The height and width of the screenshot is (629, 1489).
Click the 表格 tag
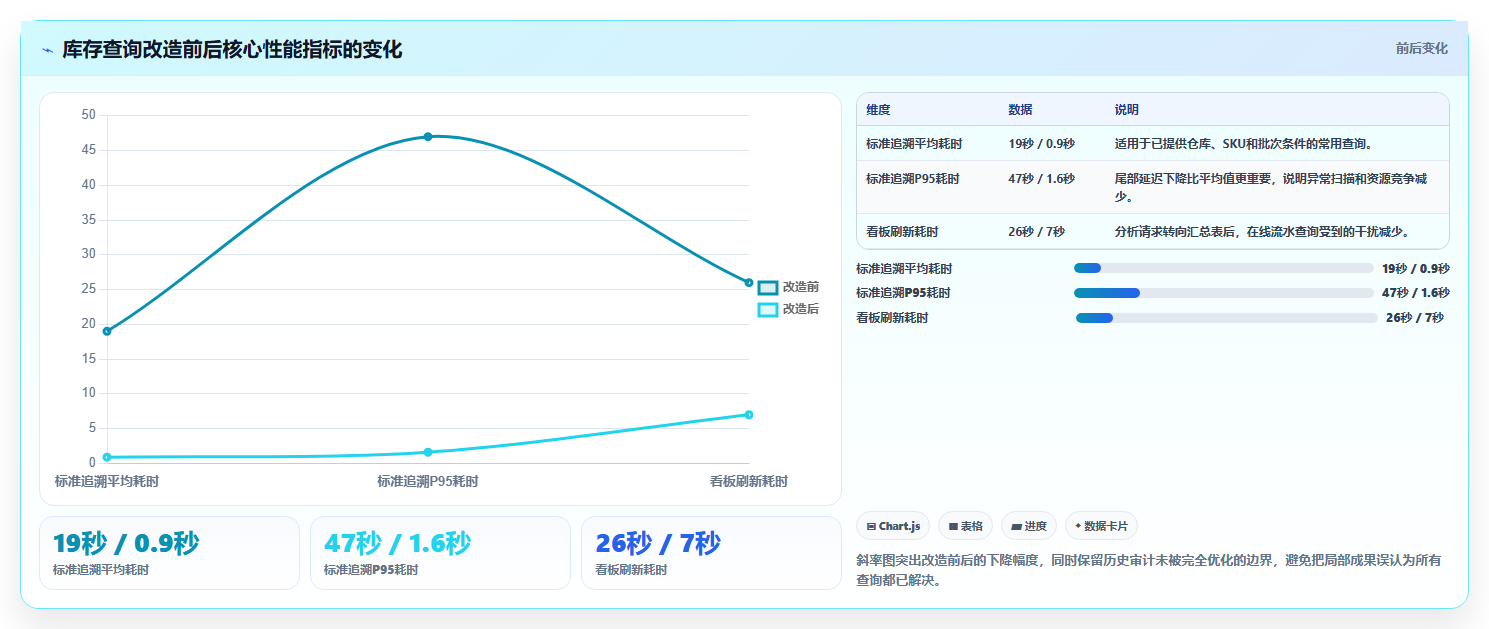click(x=965, y=526)
